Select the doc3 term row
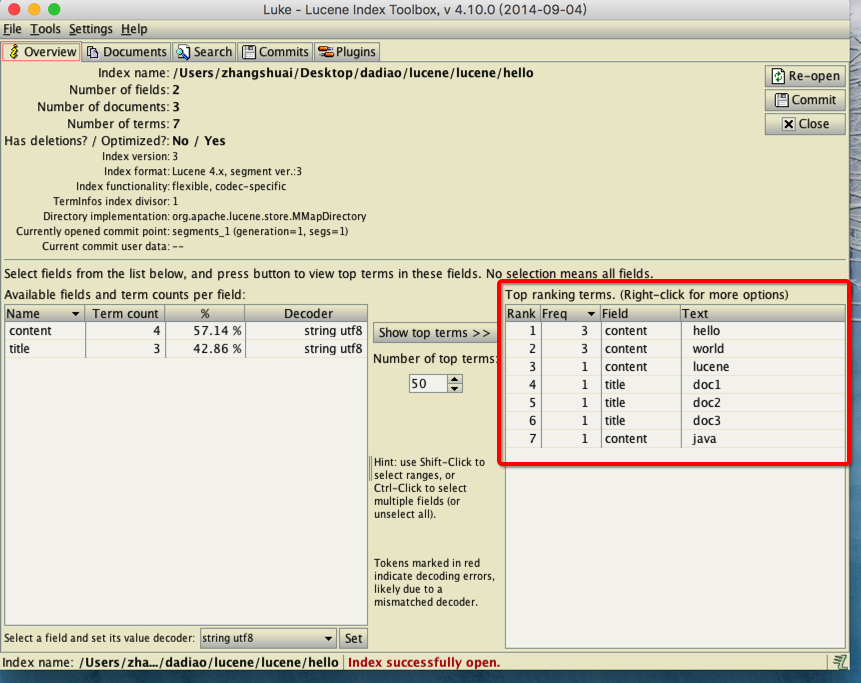The width and height of the screenshot is (861, 683). tap(675, 421)
